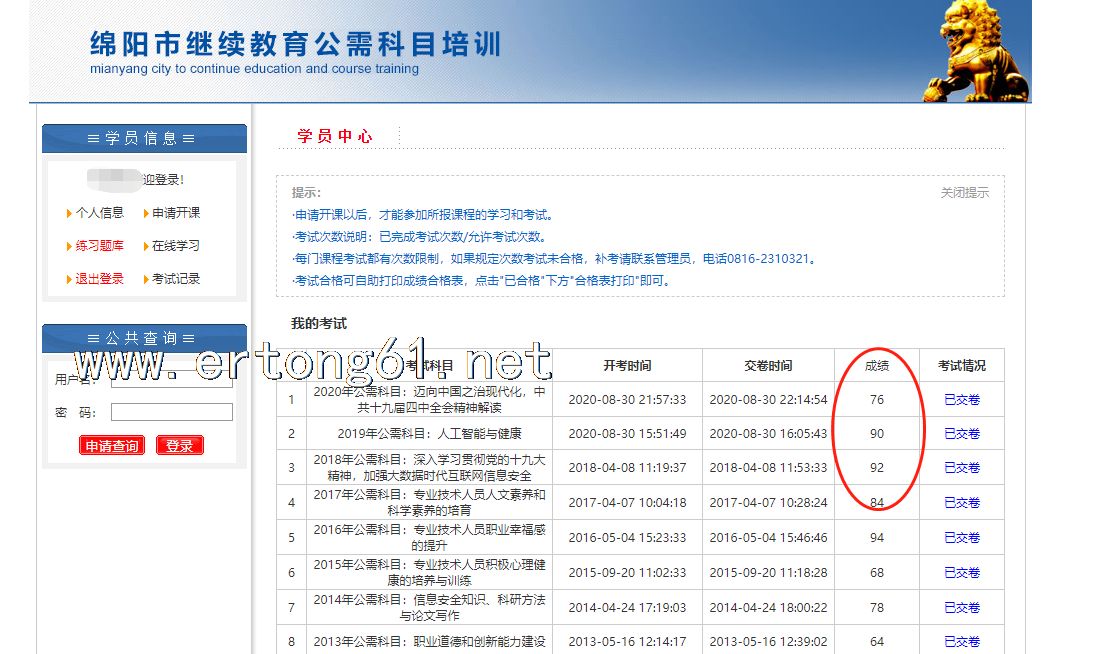Click the 绵阳市继续教育公需科目培训 site title
Image resolution: width=1107 pixels, height=654 pixels.
295,45
